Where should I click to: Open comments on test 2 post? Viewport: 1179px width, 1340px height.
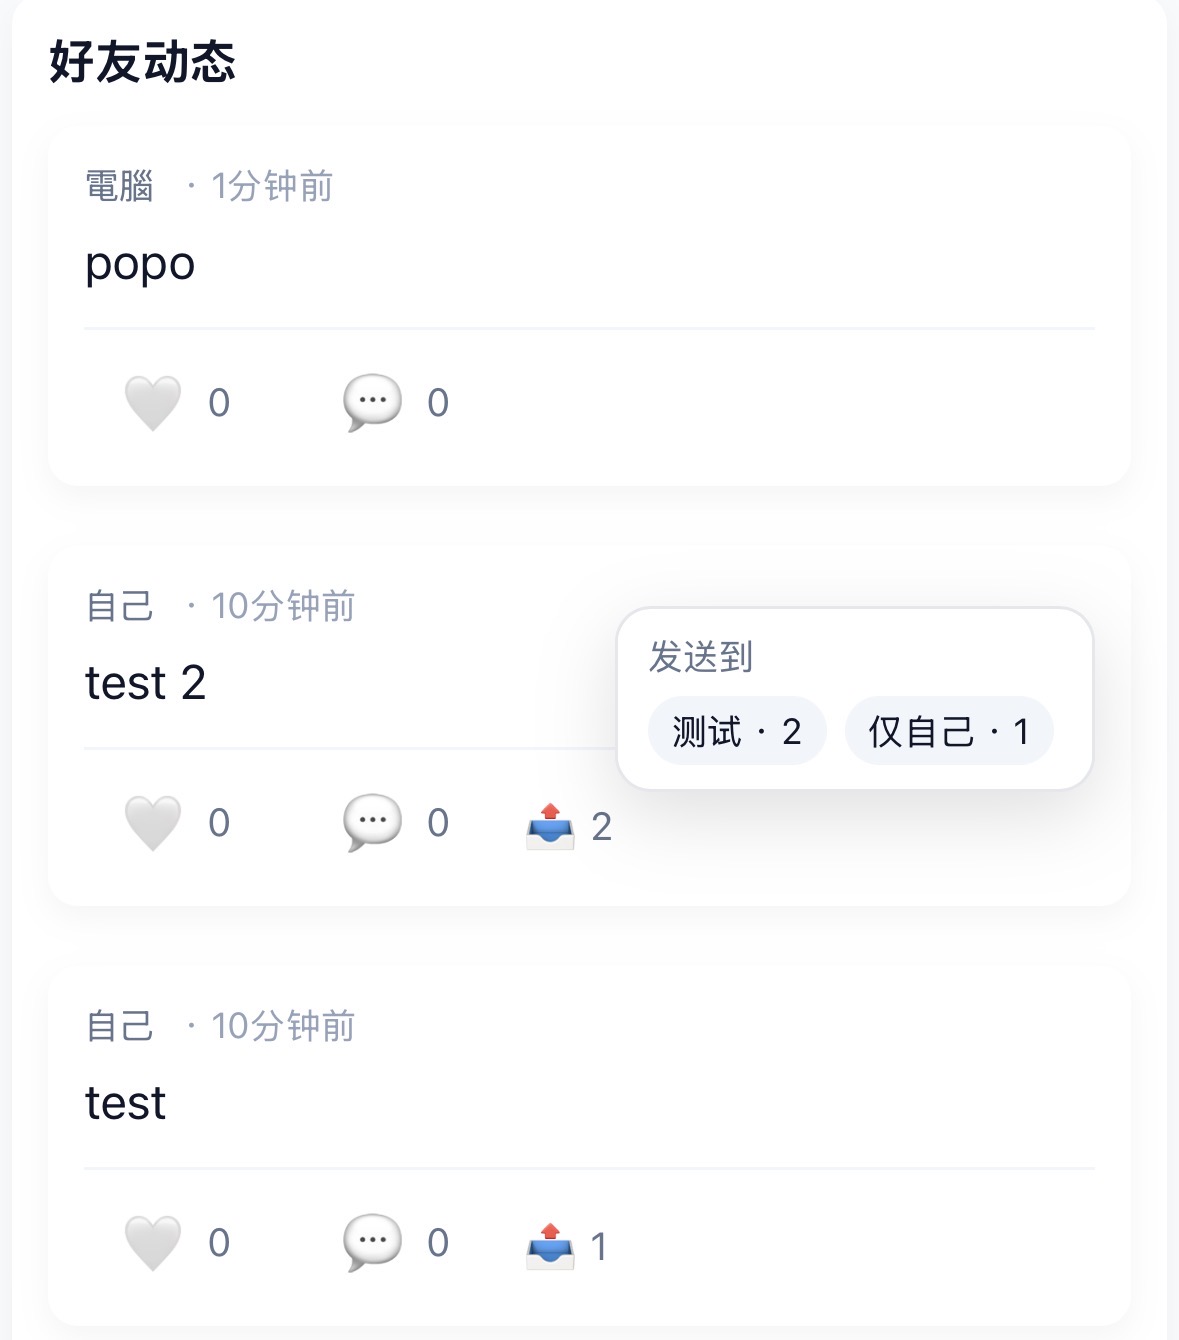click(x=372, y=823)
